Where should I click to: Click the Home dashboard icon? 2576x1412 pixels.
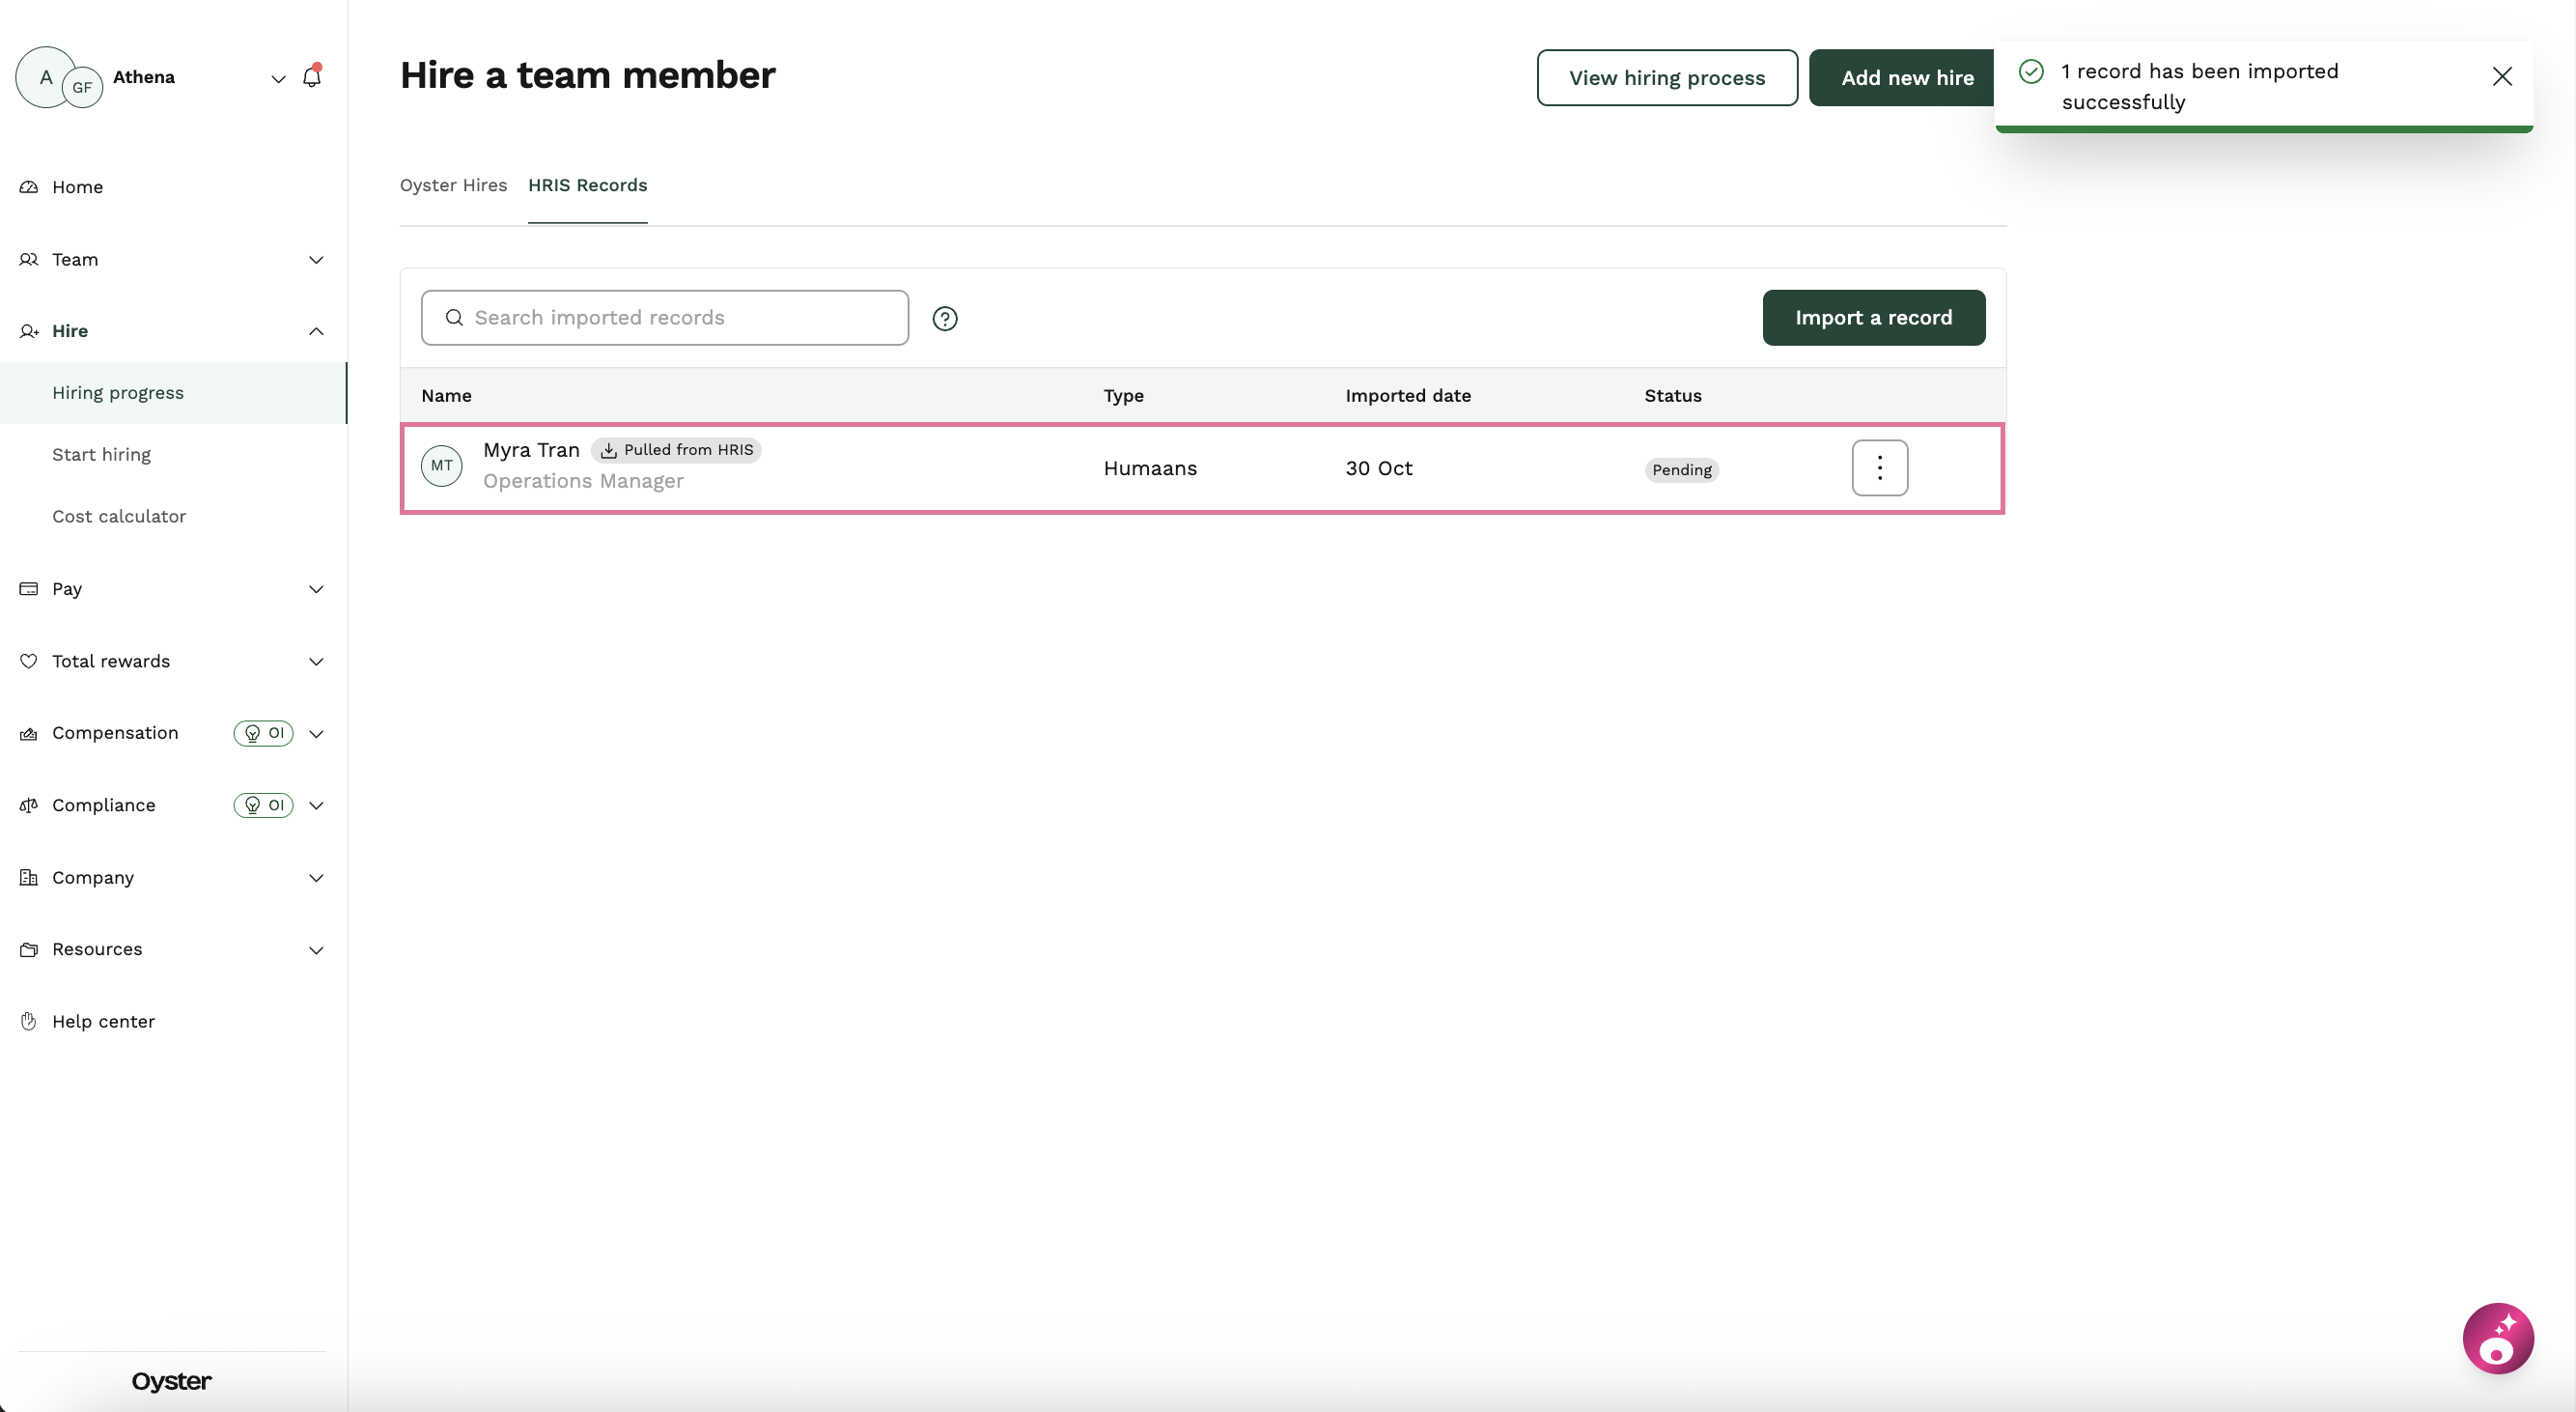click(x=29, y=187)
